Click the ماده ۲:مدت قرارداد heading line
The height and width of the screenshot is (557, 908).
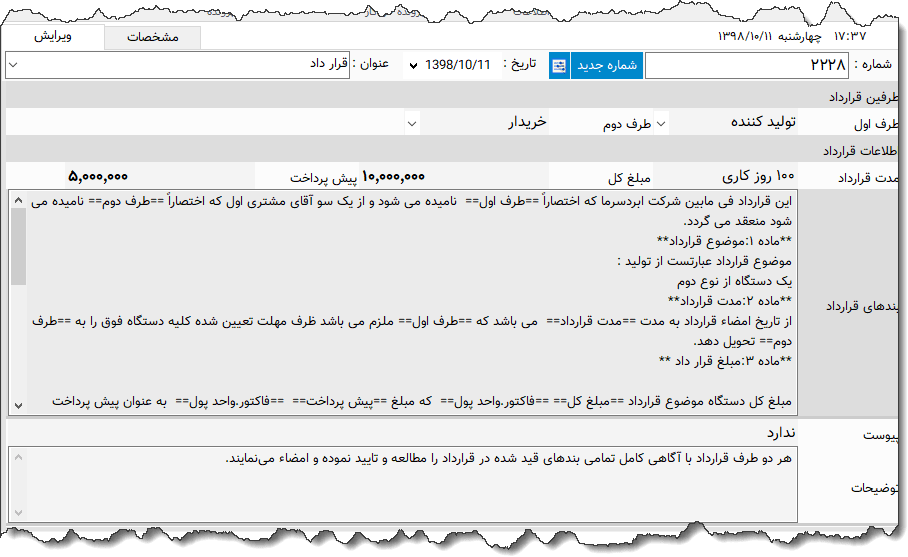click(730, 301)
